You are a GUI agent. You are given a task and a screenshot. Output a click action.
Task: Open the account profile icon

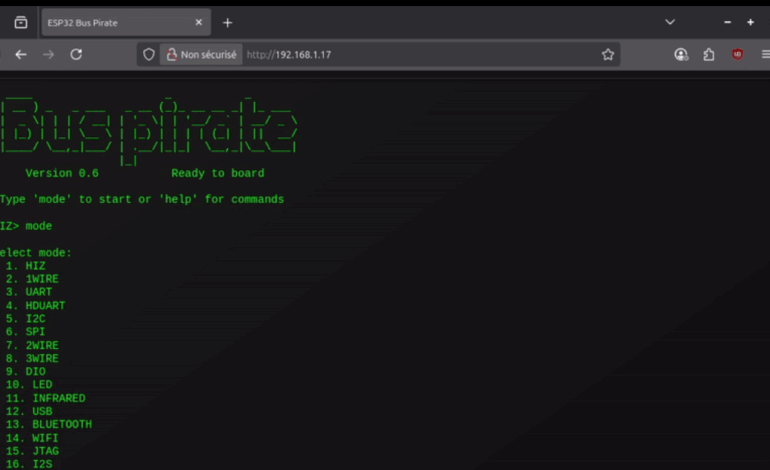point(681,55)
